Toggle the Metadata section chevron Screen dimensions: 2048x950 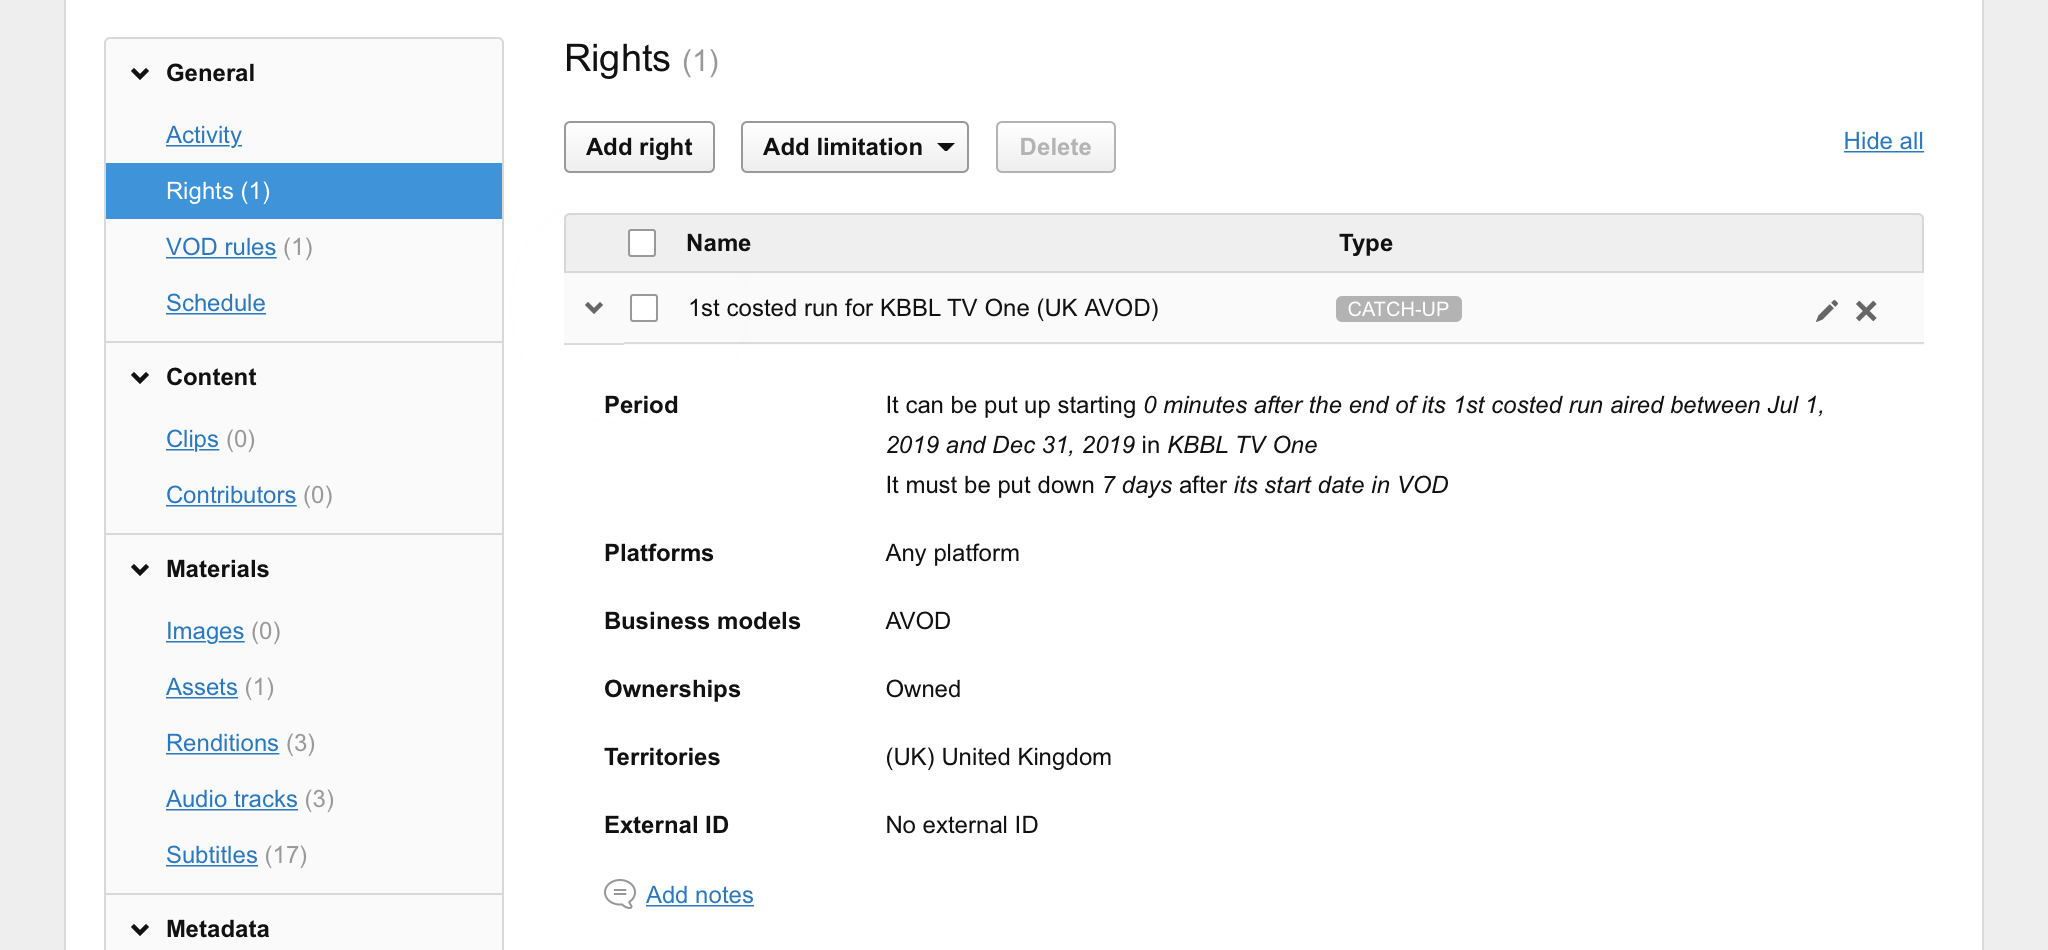[140, 929]
